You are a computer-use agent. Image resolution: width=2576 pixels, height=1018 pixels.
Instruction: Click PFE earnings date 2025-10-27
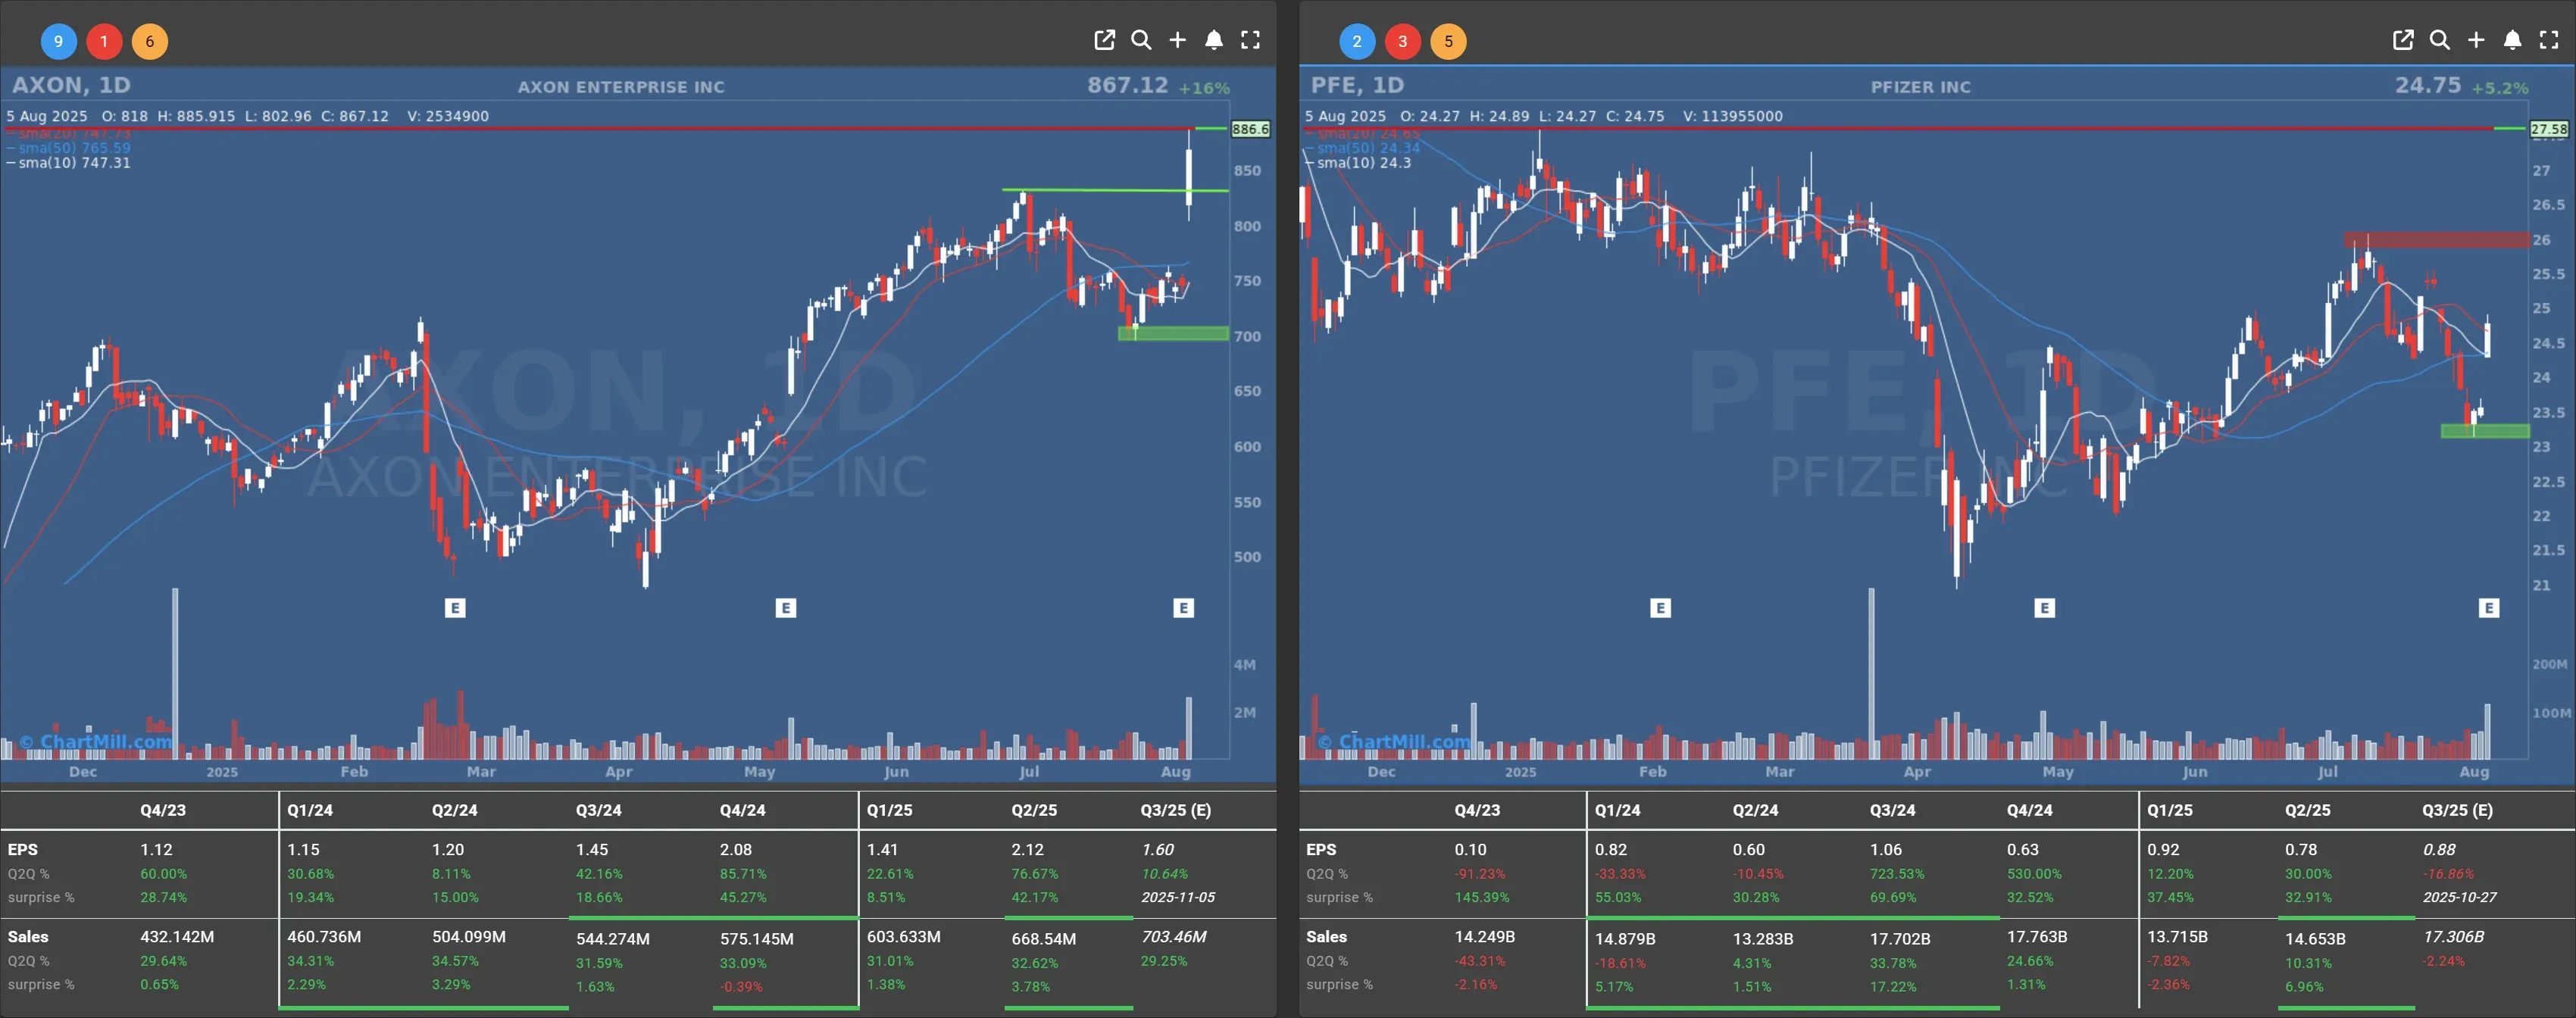pyautogui.click(x=2459, y=897)
